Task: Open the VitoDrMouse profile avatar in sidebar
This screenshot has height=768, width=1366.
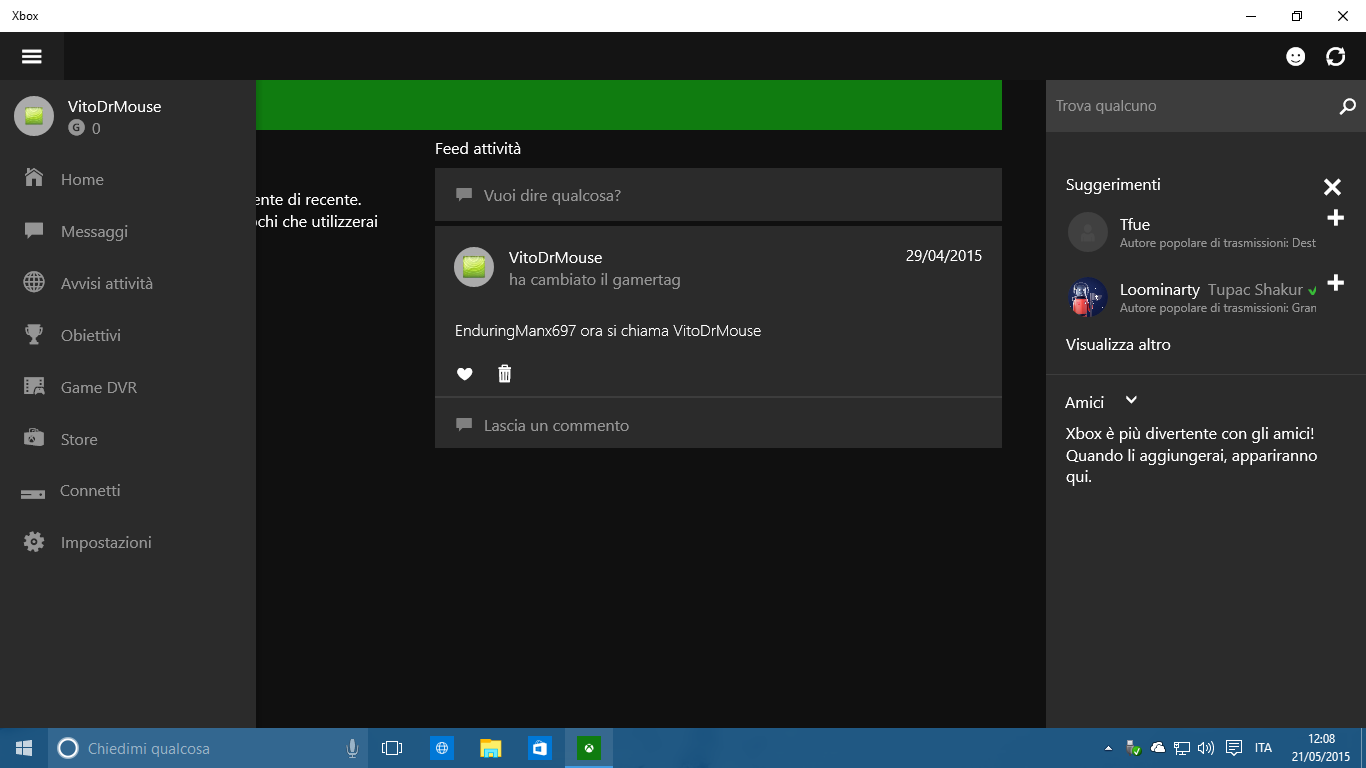Action: [33, 116]
